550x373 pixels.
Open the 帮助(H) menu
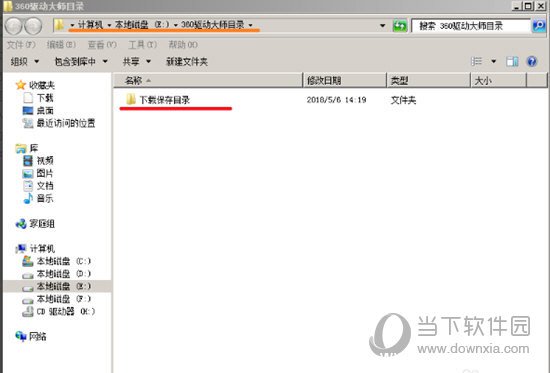click(183, 45)
